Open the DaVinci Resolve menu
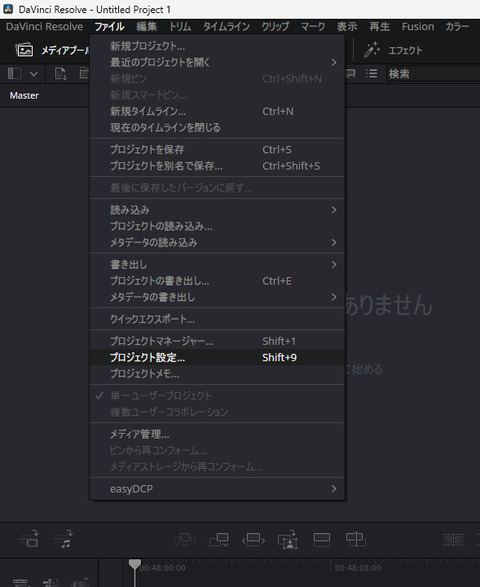This screenshot has width=480, height=587. (44, 27)
